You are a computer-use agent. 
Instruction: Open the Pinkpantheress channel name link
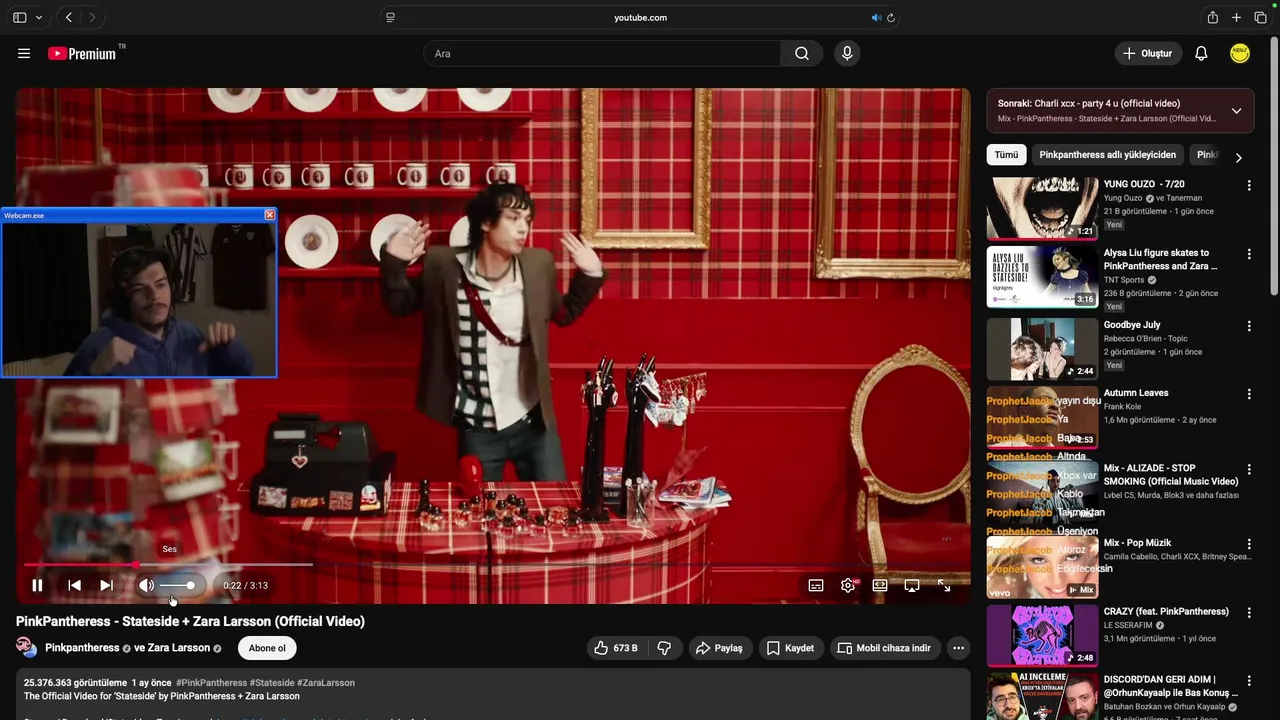(82, 648)
